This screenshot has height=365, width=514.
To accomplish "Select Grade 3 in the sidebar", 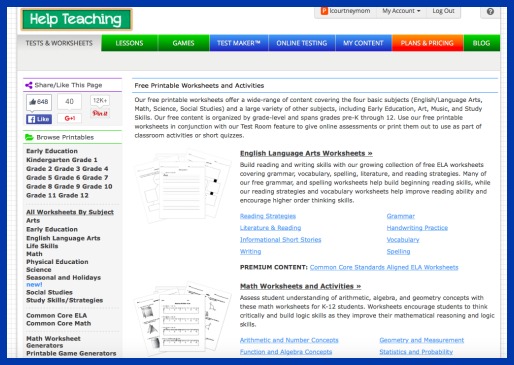I will coord(67,169).
